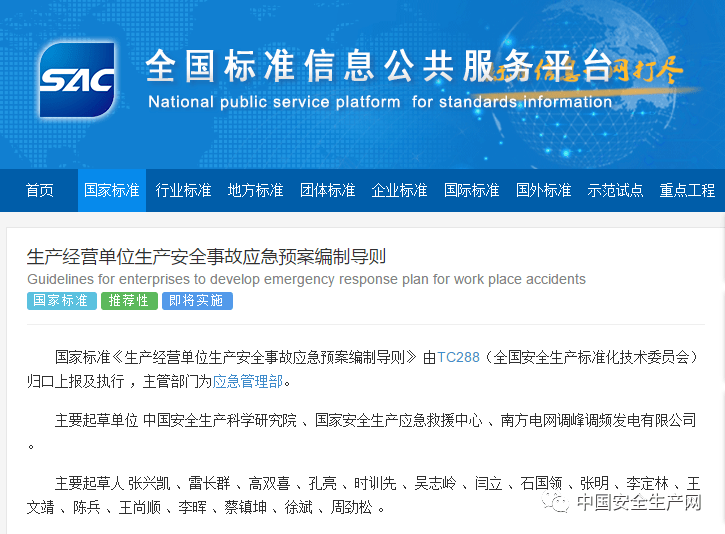Click the SAC logo icon
The image size is (725, 534).
point(77,80)
